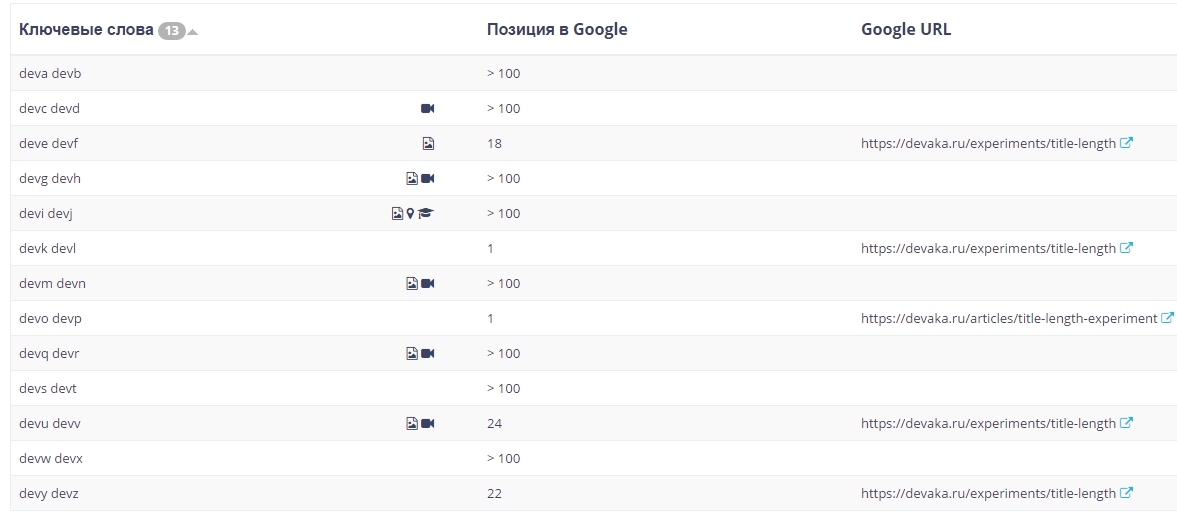Sort by Позиция в Google column header
Viewport: 1177px width, 522px height.
pos(557,29)
